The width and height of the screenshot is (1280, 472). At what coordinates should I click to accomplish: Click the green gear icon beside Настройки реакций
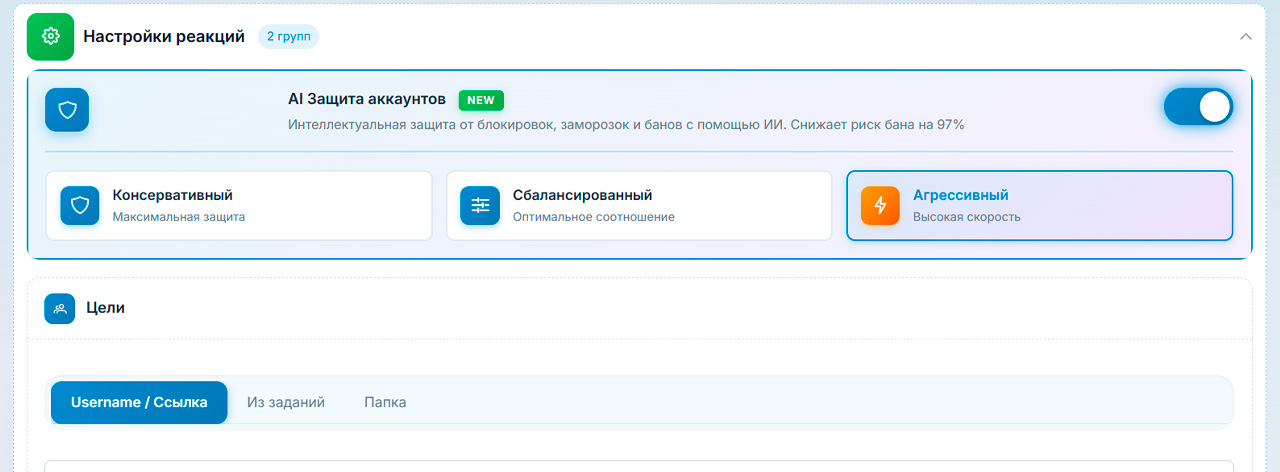click(50, 37)
